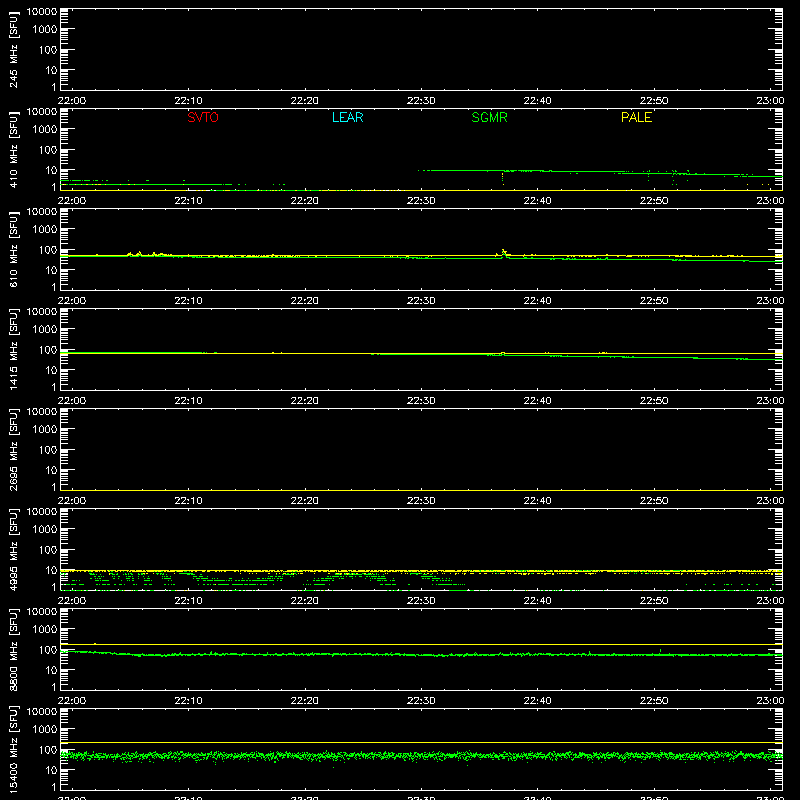800x800 pixels.
Task: Select the 410 MHz [SFU] axis label
Action: click(x=14, y=150)
